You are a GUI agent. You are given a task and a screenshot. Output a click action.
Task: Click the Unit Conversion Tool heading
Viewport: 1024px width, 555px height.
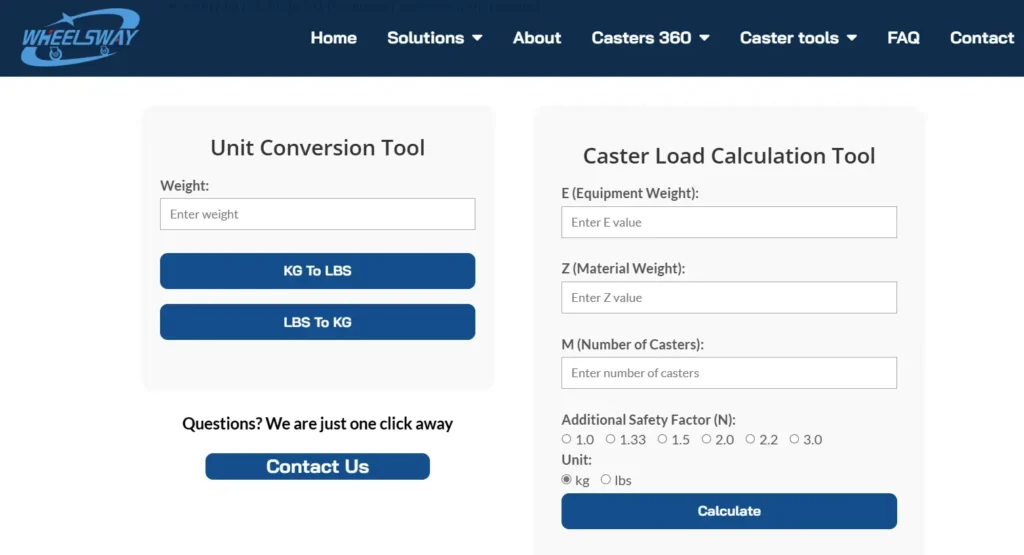pyautogui.click(x=317, y=148)
